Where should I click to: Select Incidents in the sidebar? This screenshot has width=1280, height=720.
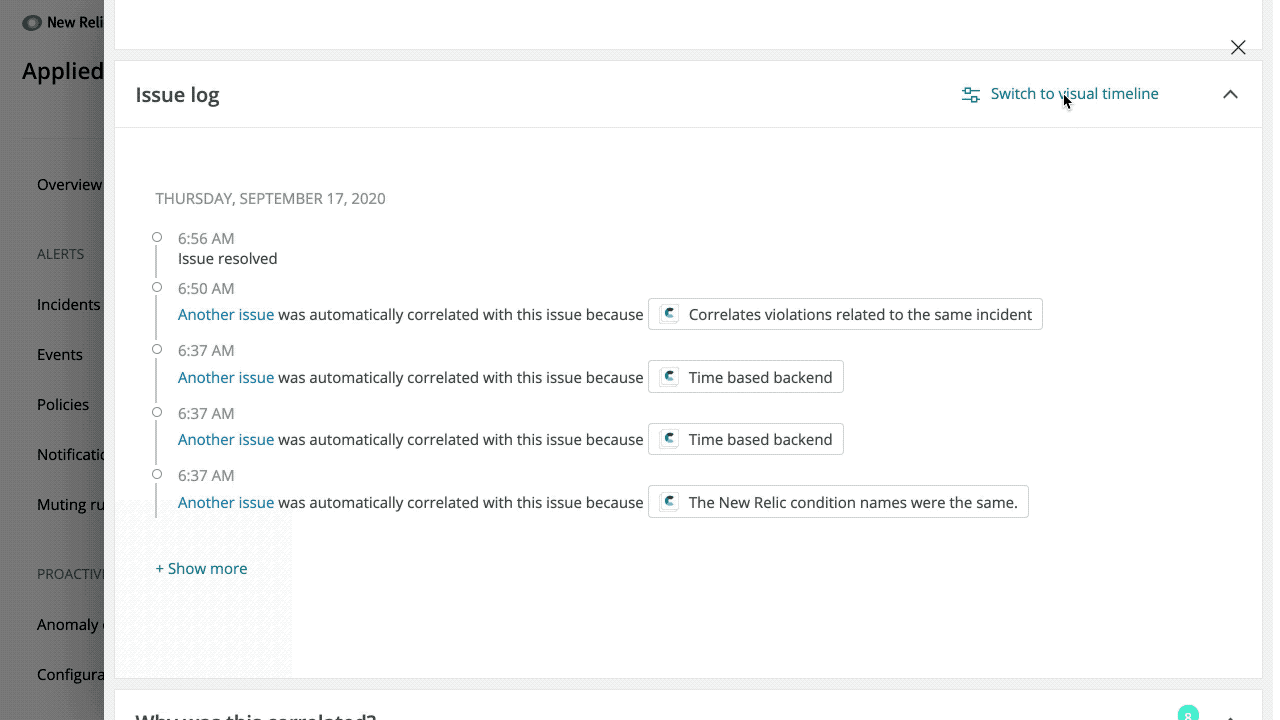pos(67,304)
